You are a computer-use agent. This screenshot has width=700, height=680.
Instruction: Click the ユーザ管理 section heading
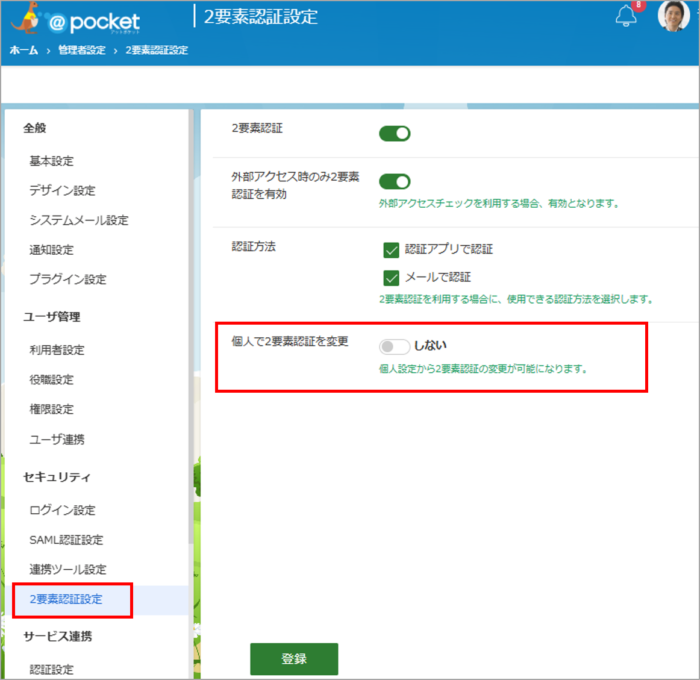(x=52, y=317)
